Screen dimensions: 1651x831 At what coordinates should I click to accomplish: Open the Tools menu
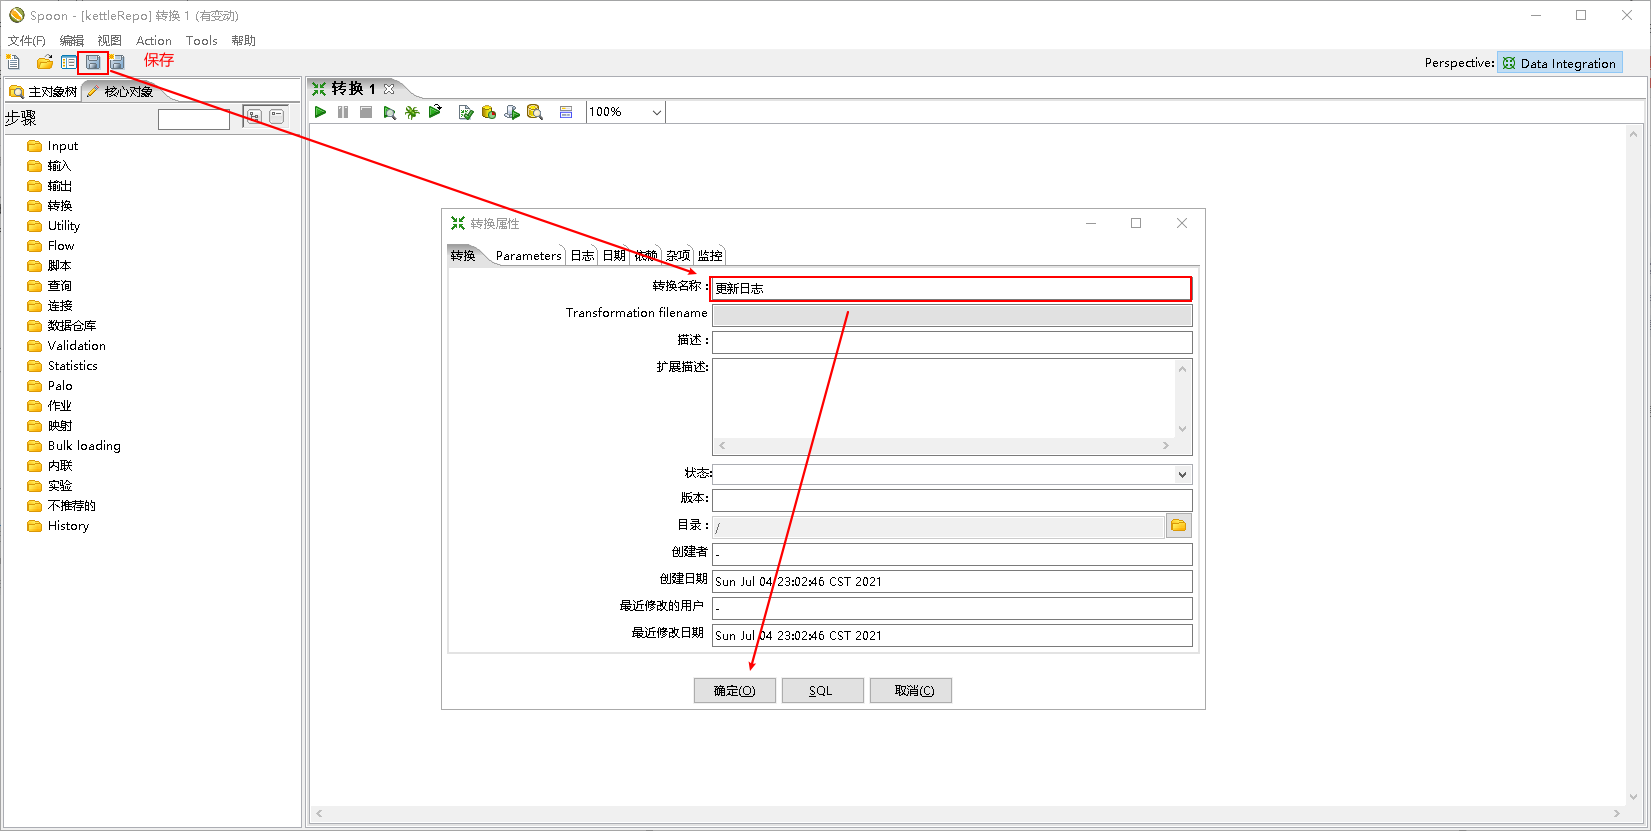click(x=202, y=41)
